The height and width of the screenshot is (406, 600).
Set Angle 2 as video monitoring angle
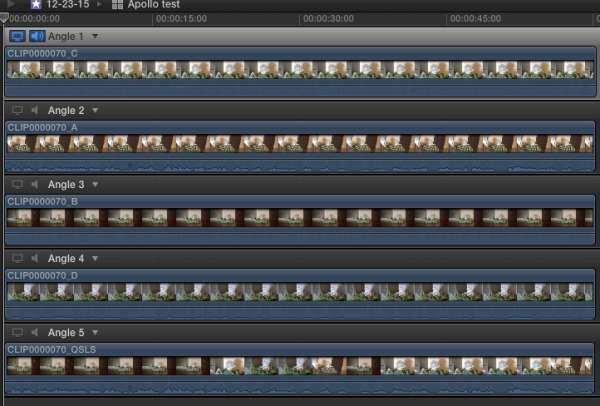coord(17,110)
